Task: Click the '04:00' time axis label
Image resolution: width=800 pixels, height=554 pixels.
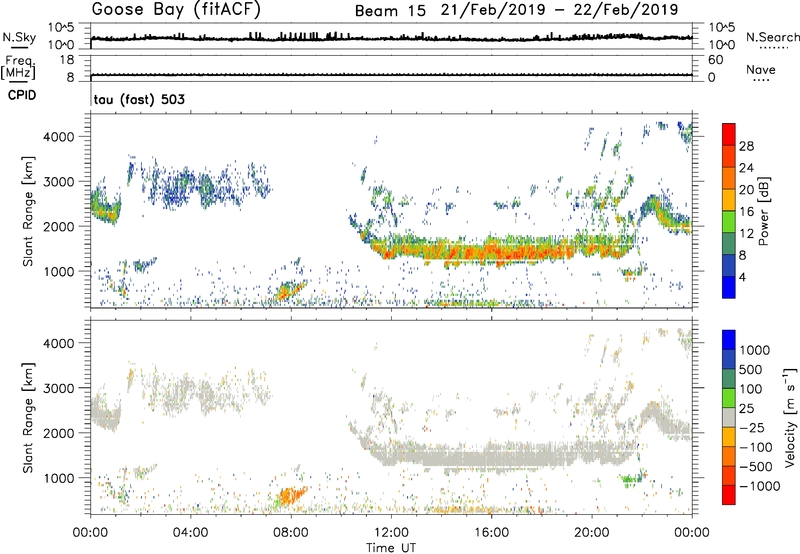Action: tap(190, 533)
